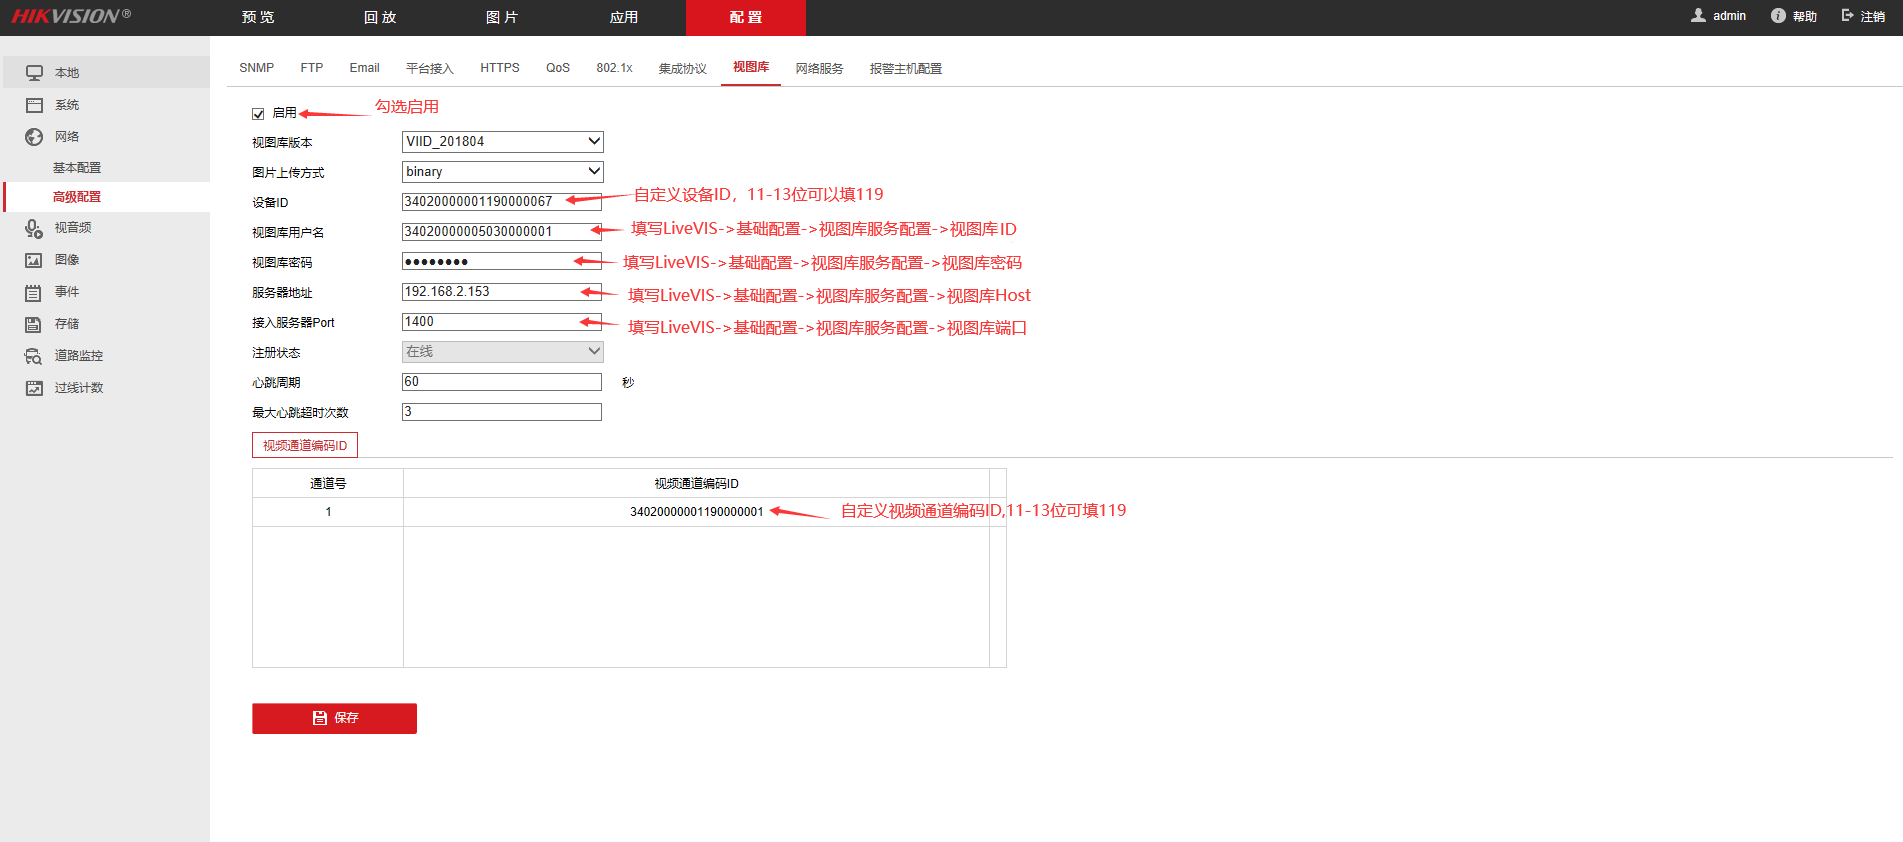This screenshot has height=842, width=1903.
Task: Switch to the 应用 application tab
Action: 624,17
